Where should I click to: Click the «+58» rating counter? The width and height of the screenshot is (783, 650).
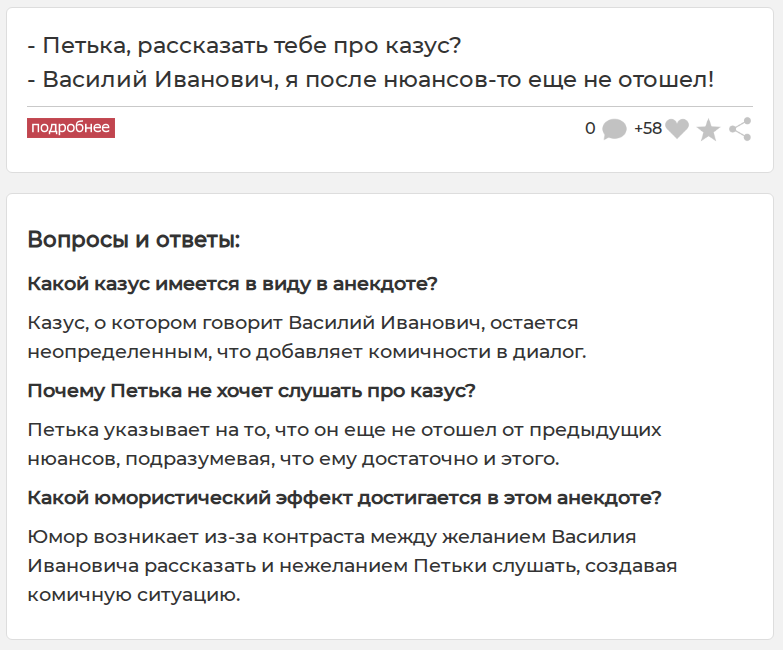(647, 129)
